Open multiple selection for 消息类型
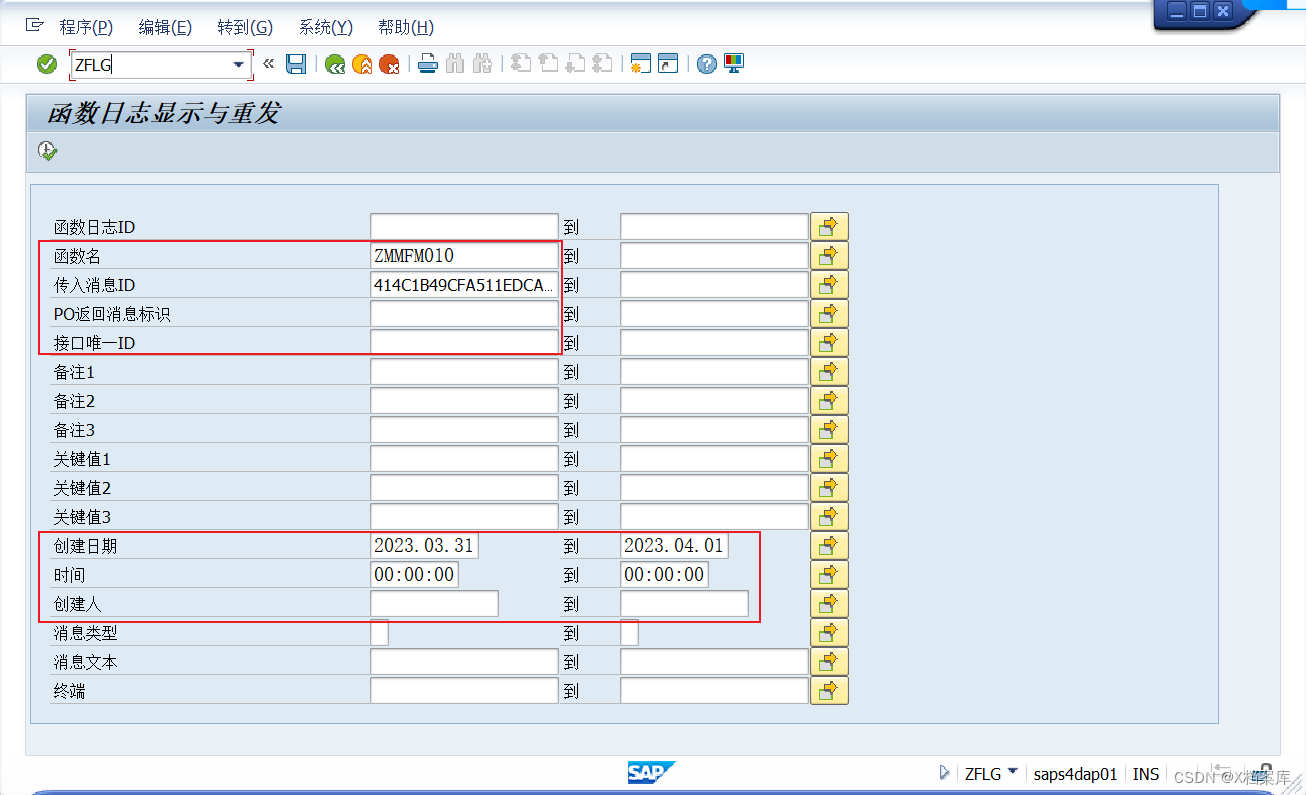 click(829, 633)
